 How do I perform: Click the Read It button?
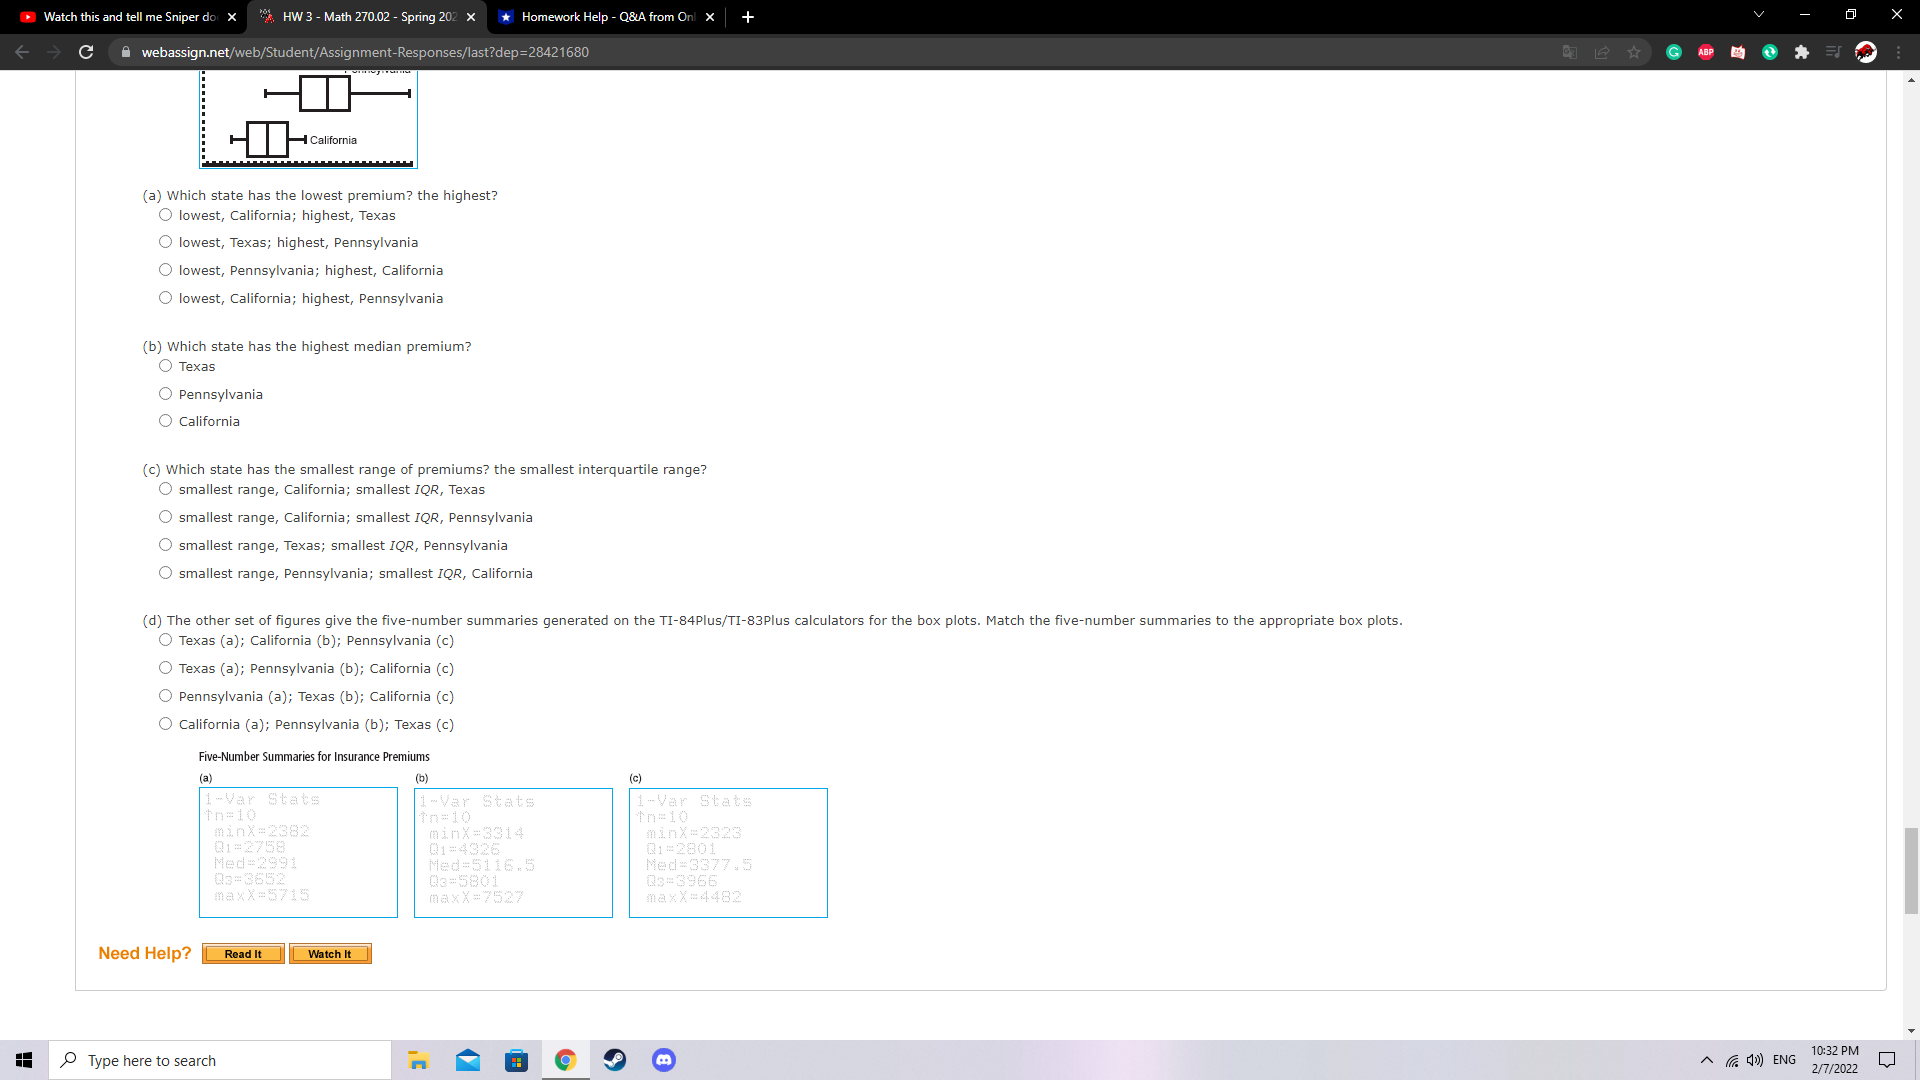pos(242,953)
